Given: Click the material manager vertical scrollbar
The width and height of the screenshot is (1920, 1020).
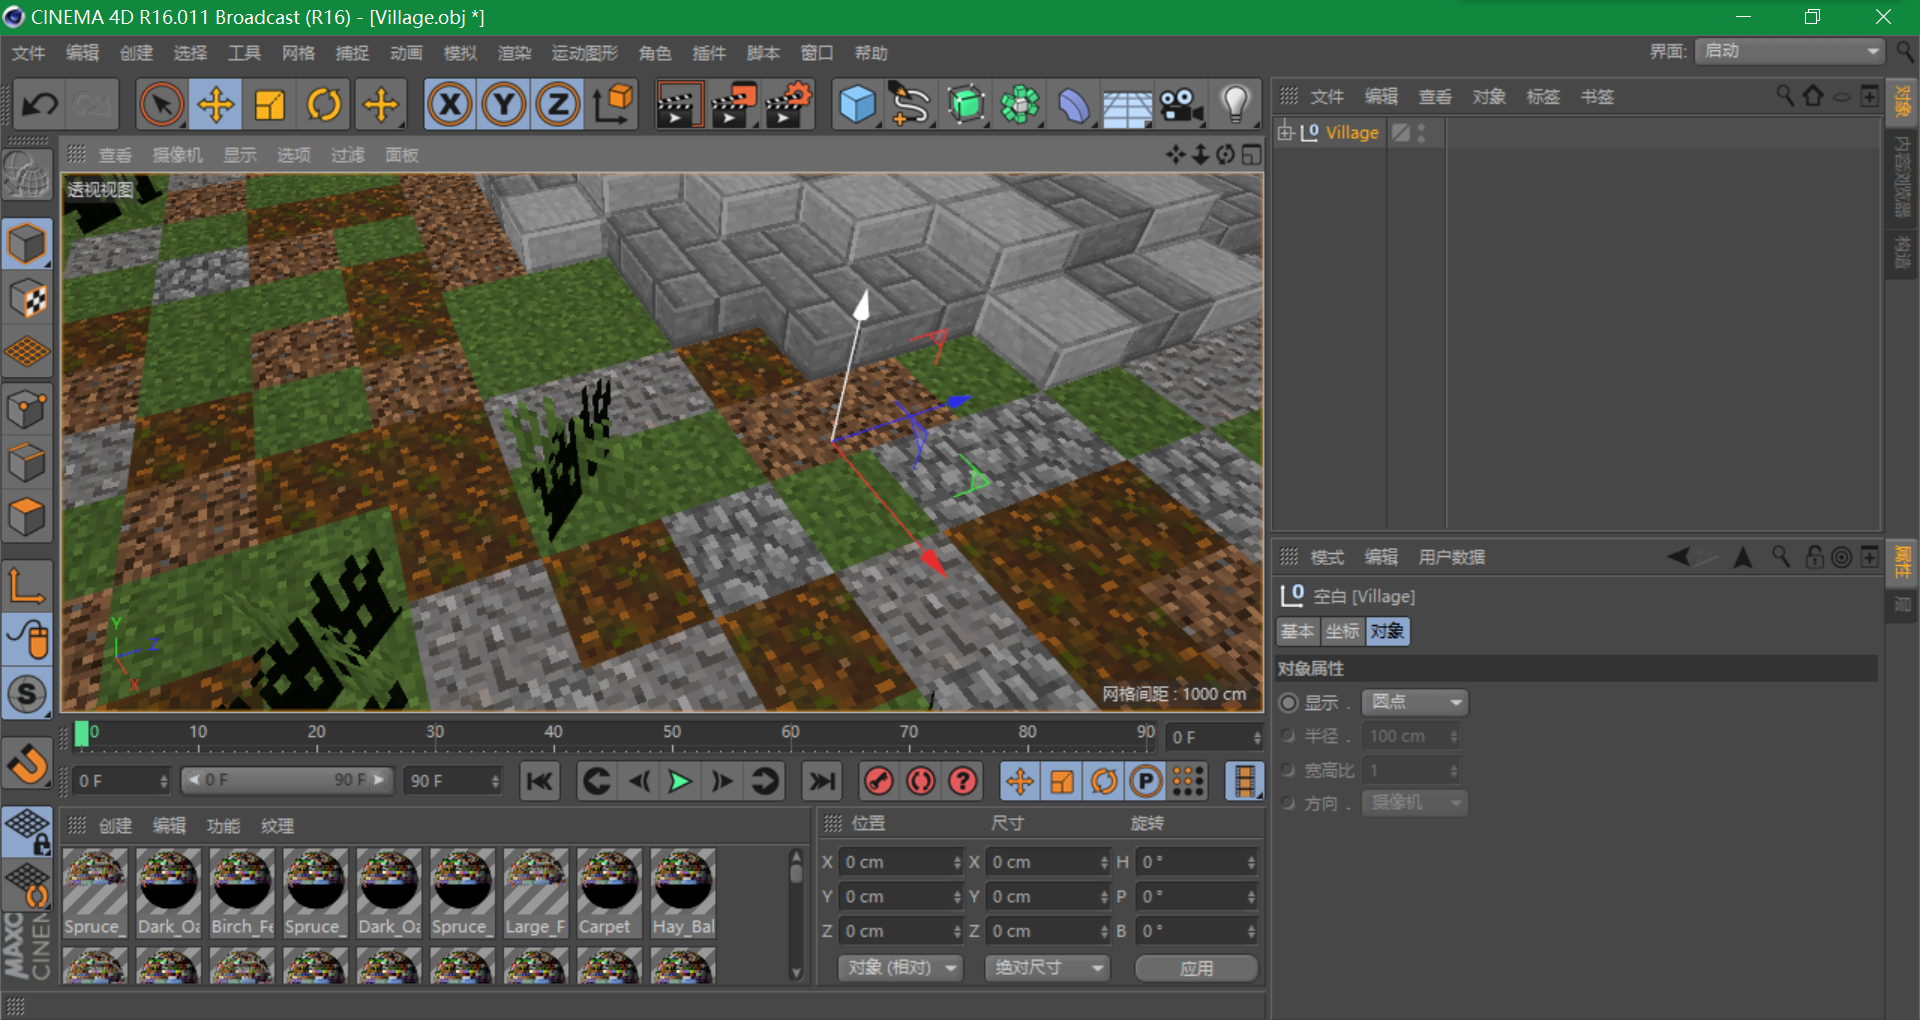Looking at the screenshot, I should [x=796, y=915].
